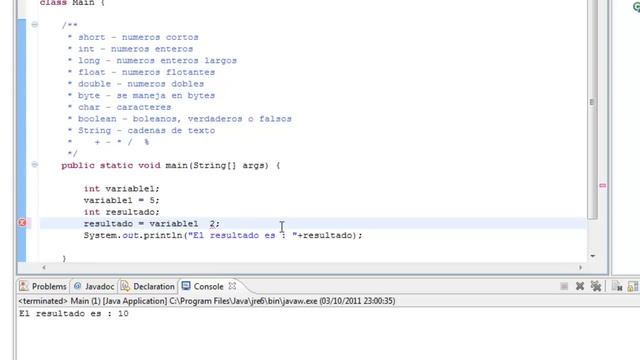
Task: Click the line 'int variable1;'
Action: click(122, 189)
